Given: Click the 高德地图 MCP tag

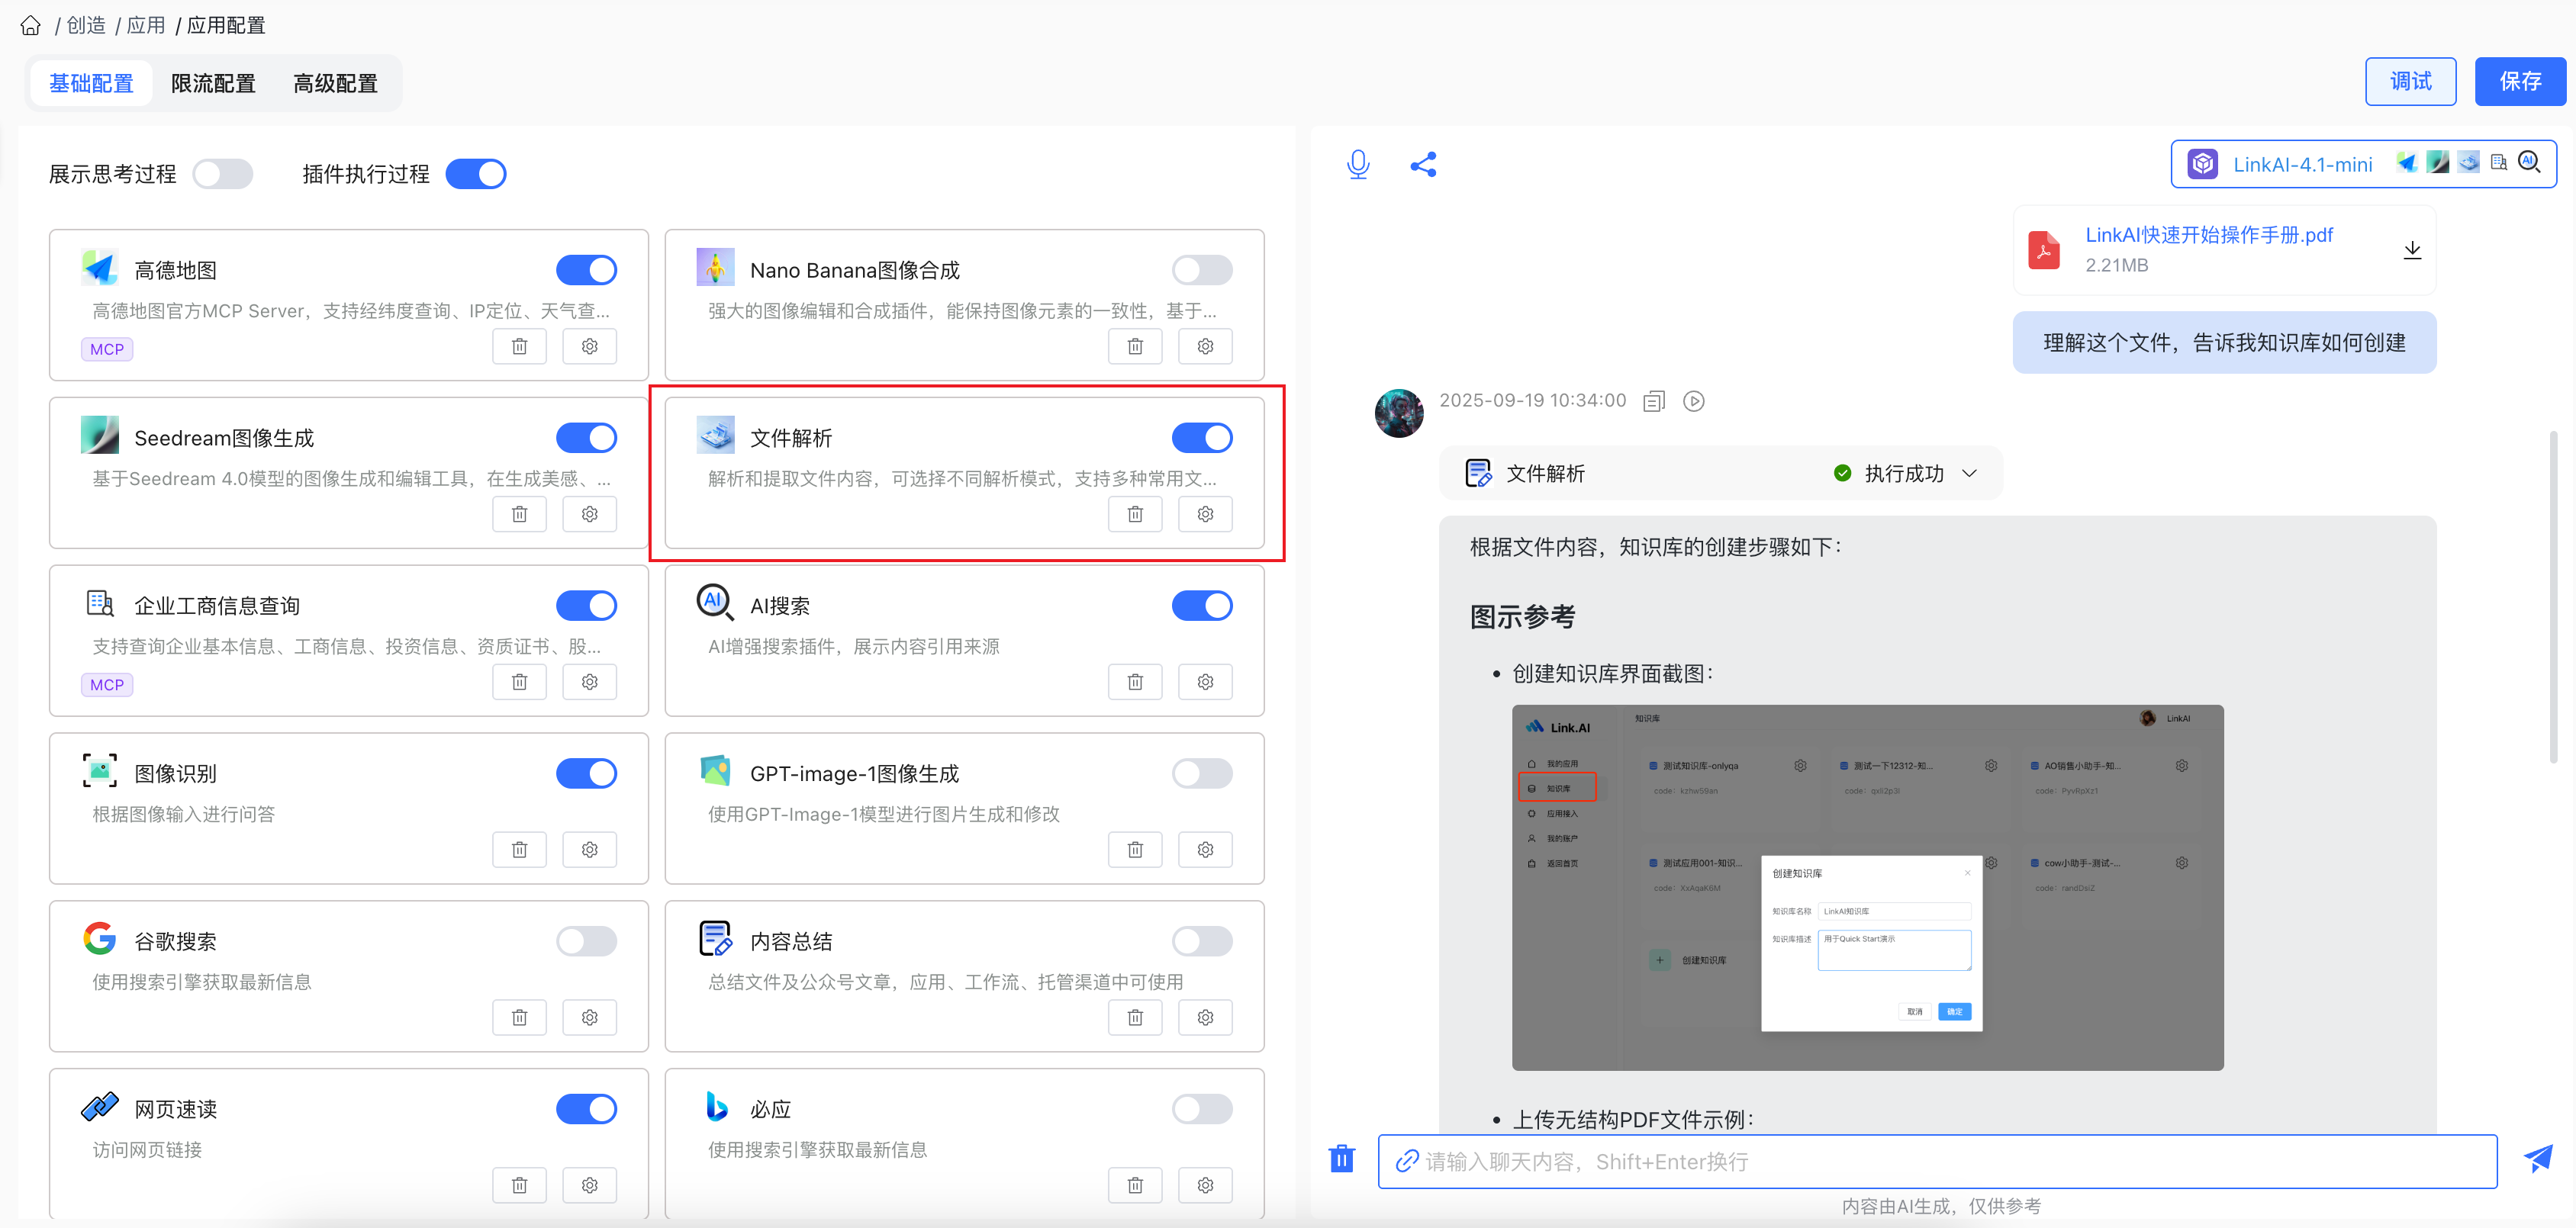Looking at the screenshot, I should pos(107,349).
